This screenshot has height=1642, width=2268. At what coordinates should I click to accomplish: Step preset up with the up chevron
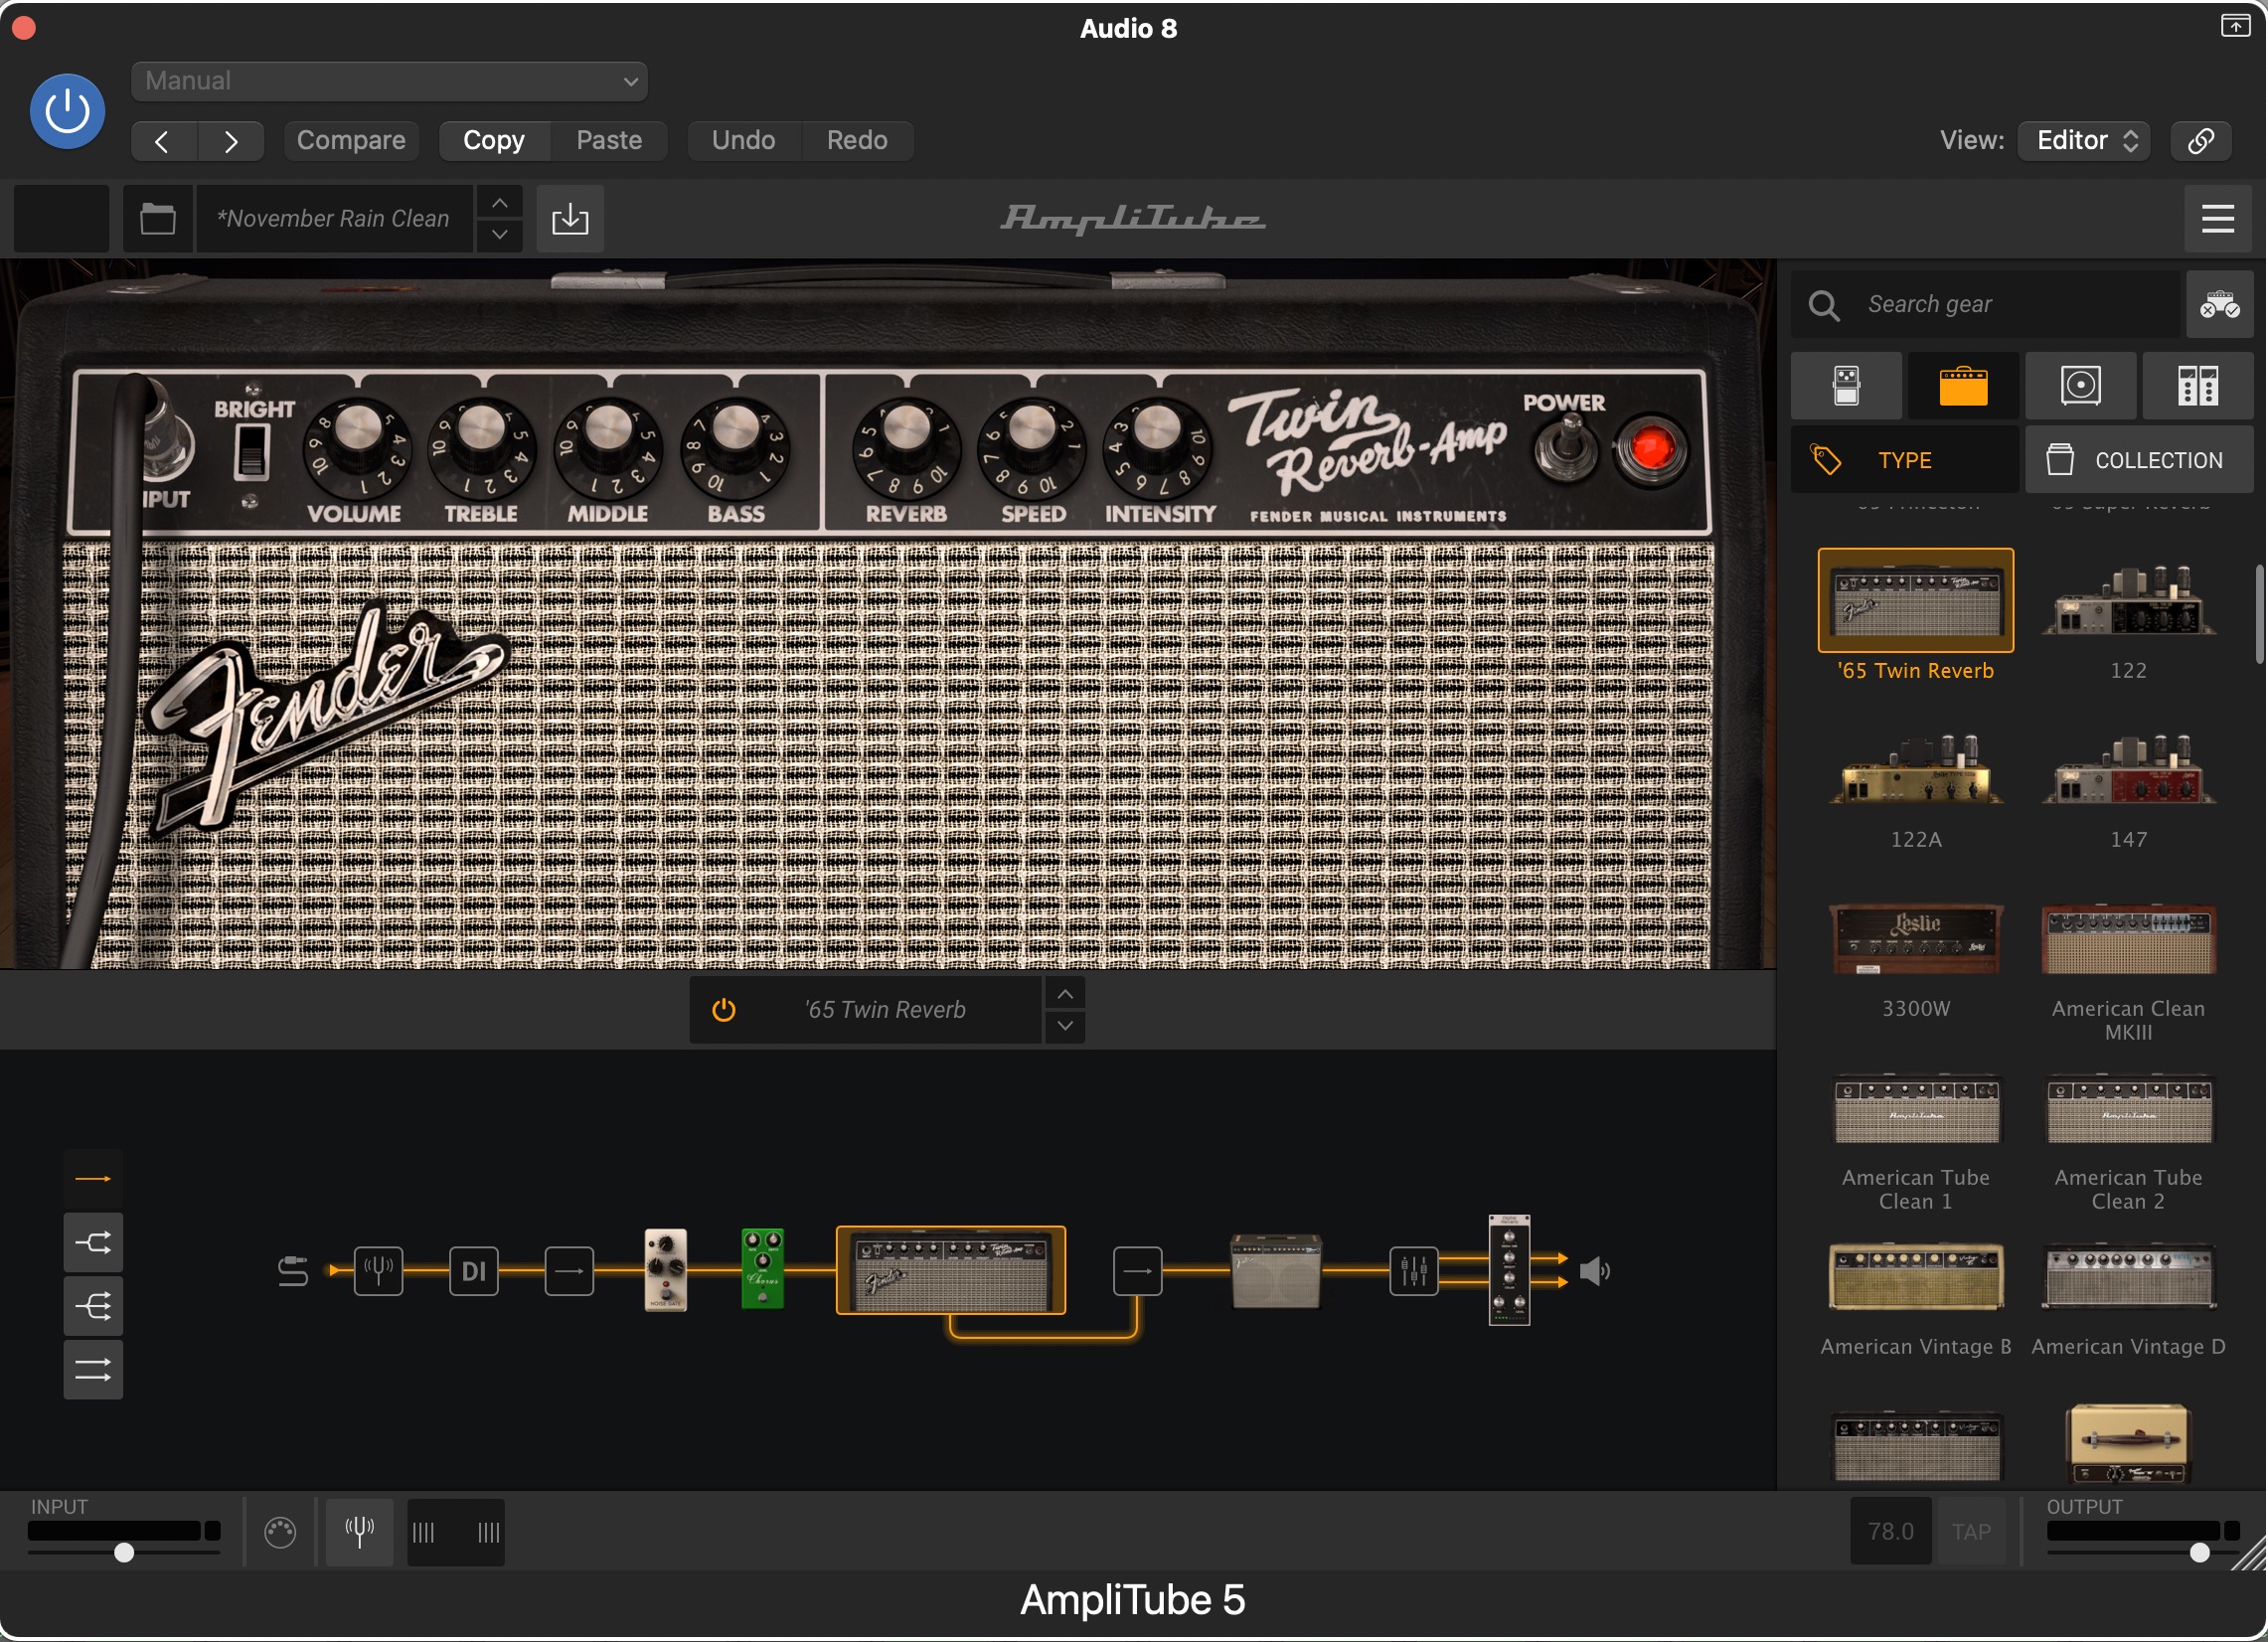coord(499,203)
